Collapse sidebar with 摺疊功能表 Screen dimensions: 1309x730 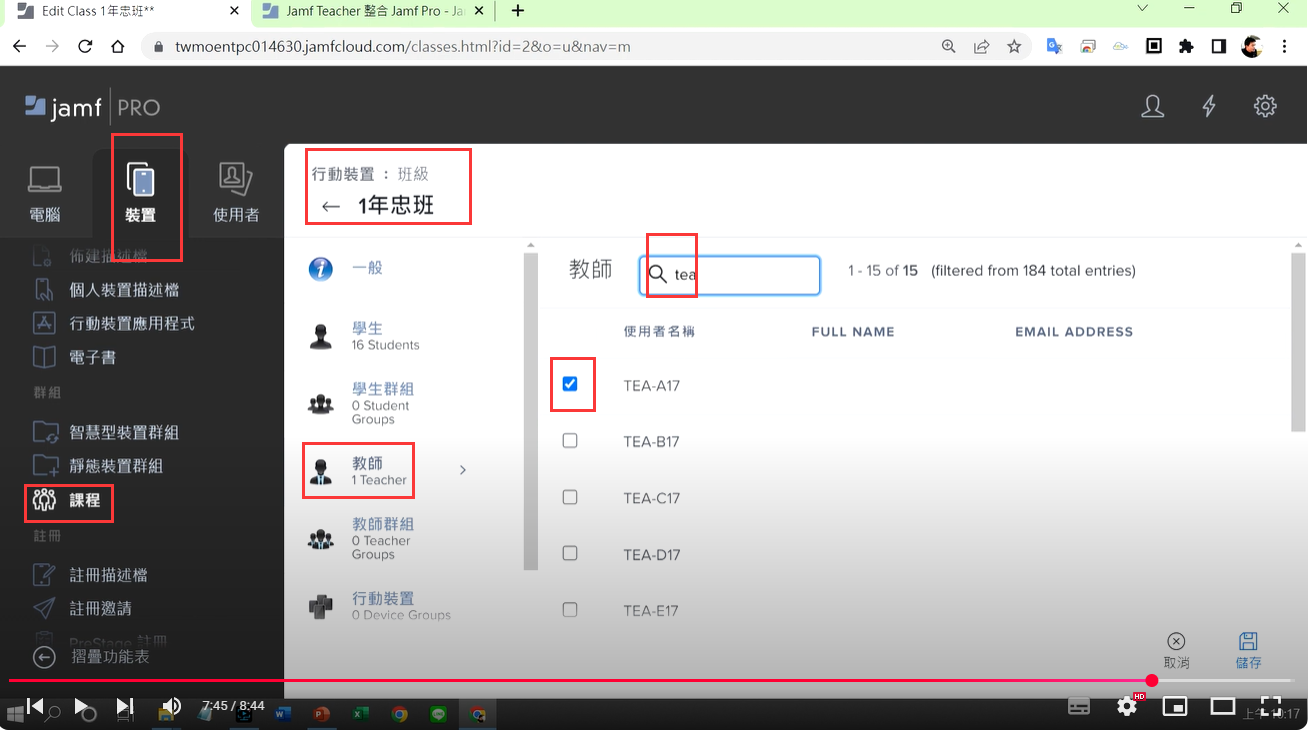point(92,657)
